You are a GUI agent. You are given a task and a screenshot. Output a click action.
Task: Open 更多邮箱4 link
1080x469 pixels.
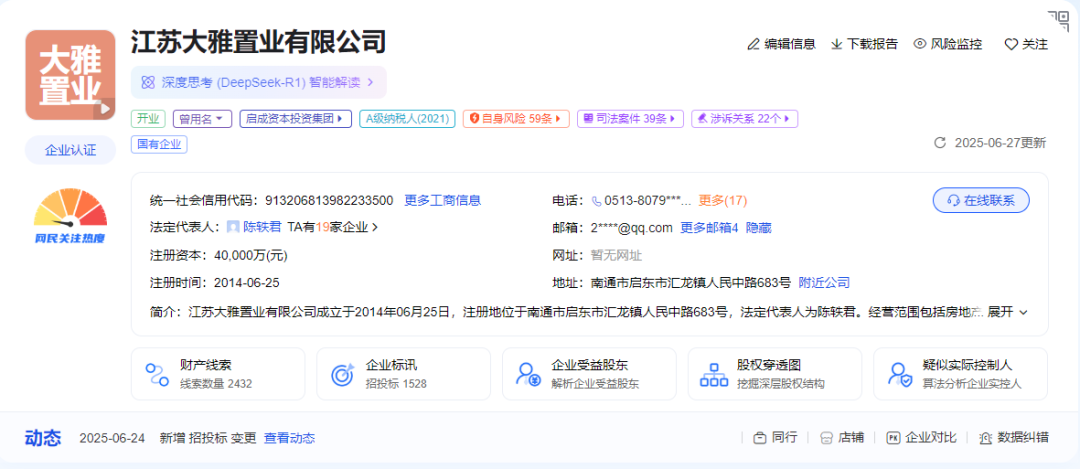(x=709, y=227)
